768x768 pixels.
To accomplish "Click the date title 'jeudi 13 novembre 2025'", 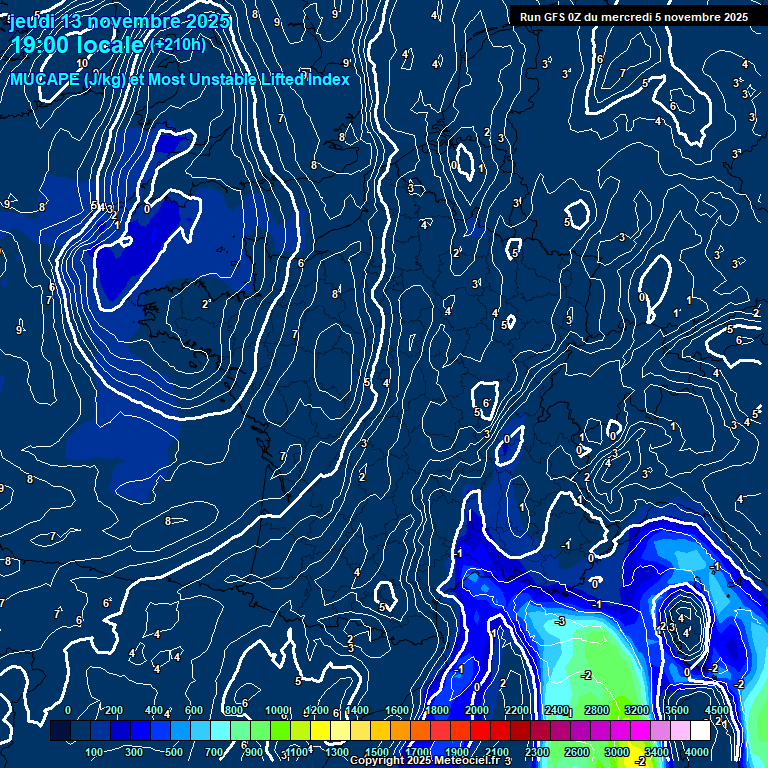I will tap(120, 21).
